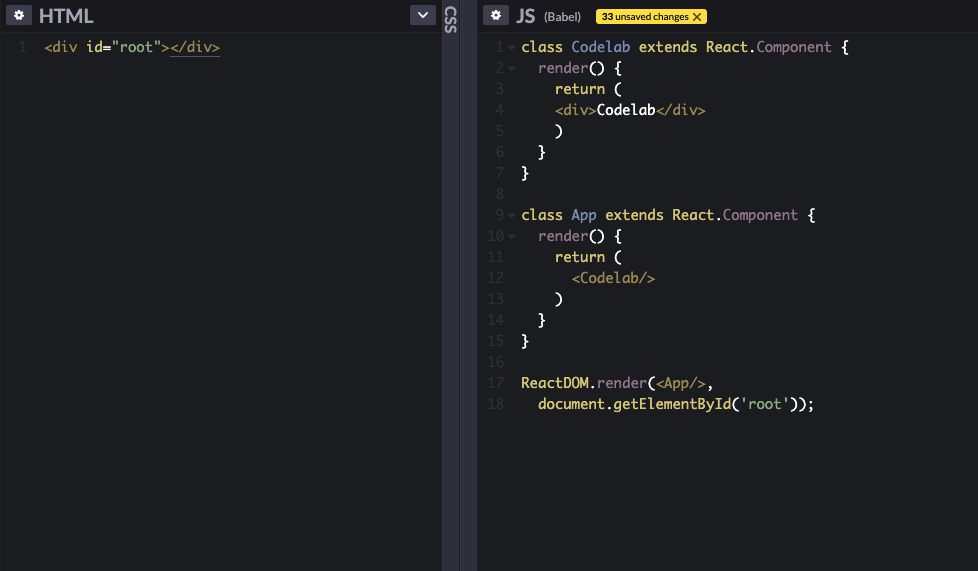Collapse the App class fold arrow
The image size is (978, 571).
[x=511, y=215]
